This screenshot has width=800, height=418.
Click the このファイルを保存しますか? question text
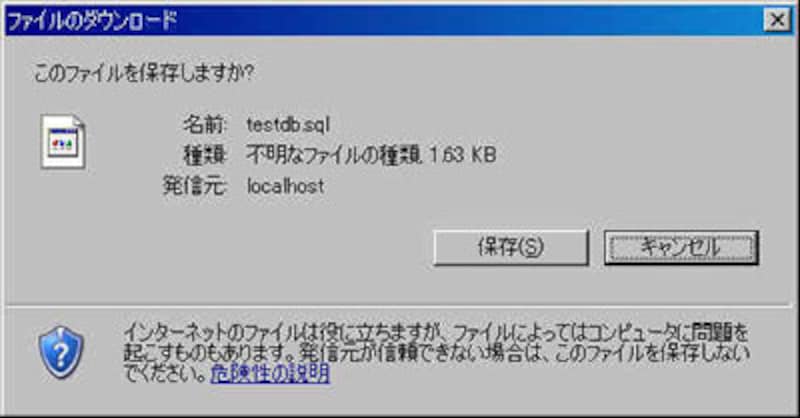click(143, 73)
